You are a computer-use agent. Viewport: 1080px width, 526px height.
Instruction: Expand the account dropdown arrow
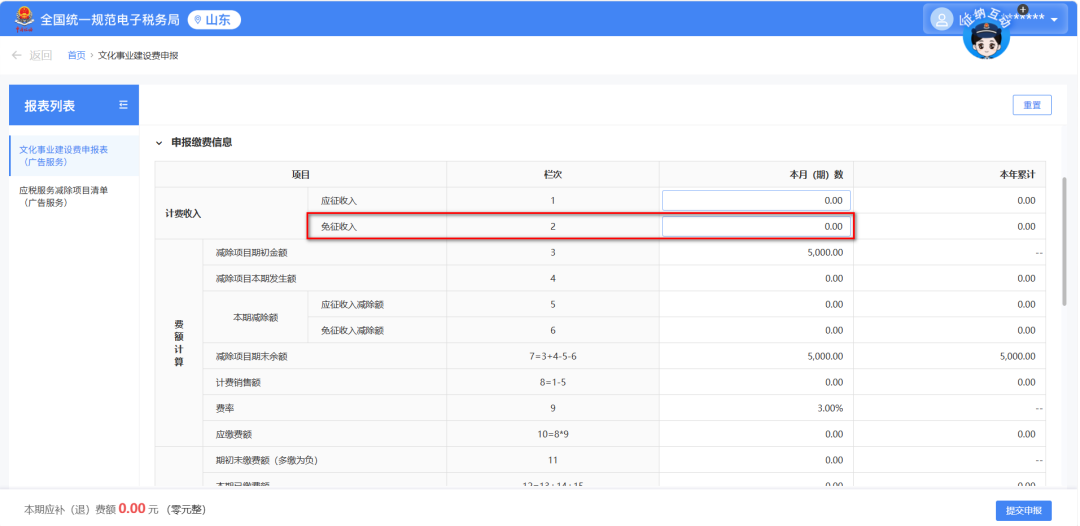click(x=1054, y=20)
